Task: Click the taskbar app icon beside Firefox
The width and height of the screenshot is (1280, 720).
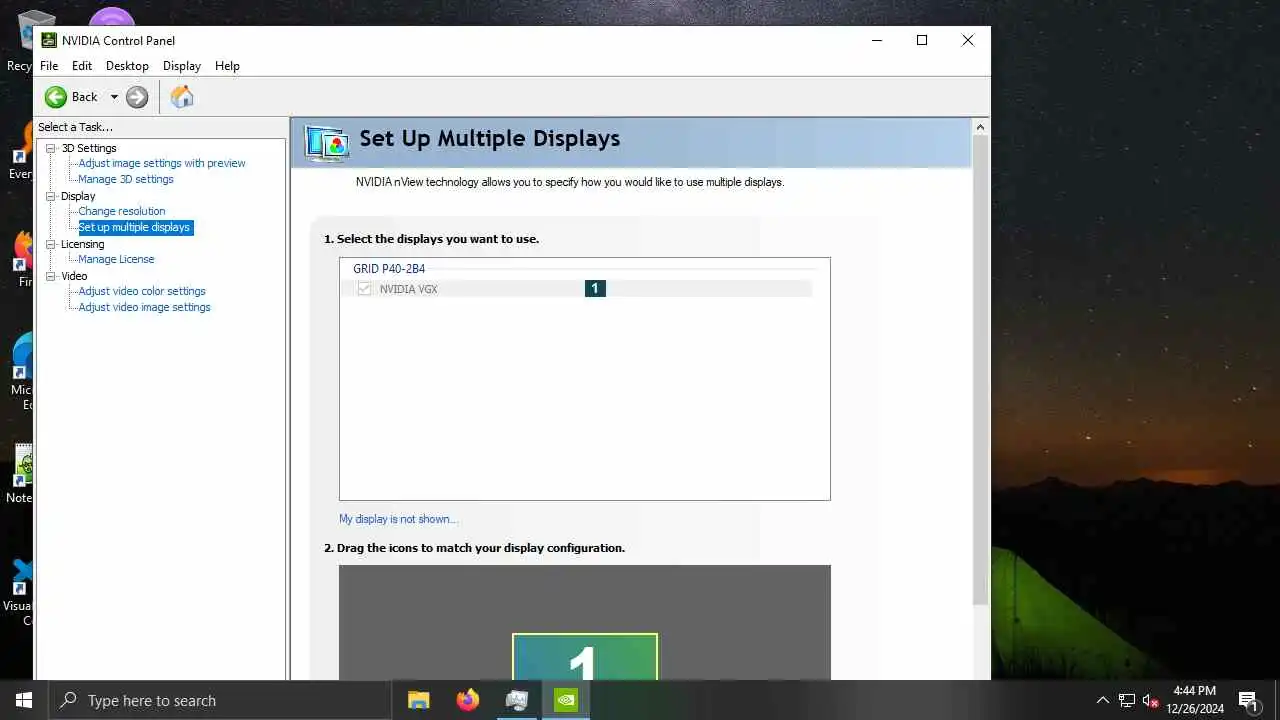Action: [x=517, y=700]
